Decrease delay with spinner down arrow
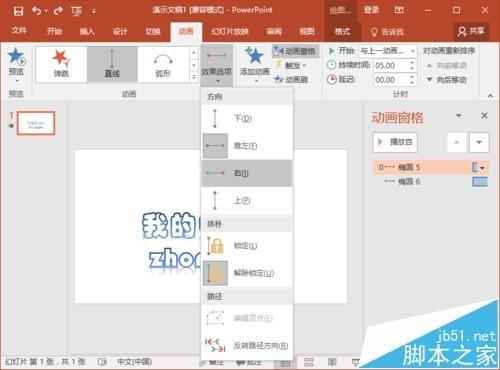Image resolution: width=500 pixels, height=370 pixels. tap(412, 83)
